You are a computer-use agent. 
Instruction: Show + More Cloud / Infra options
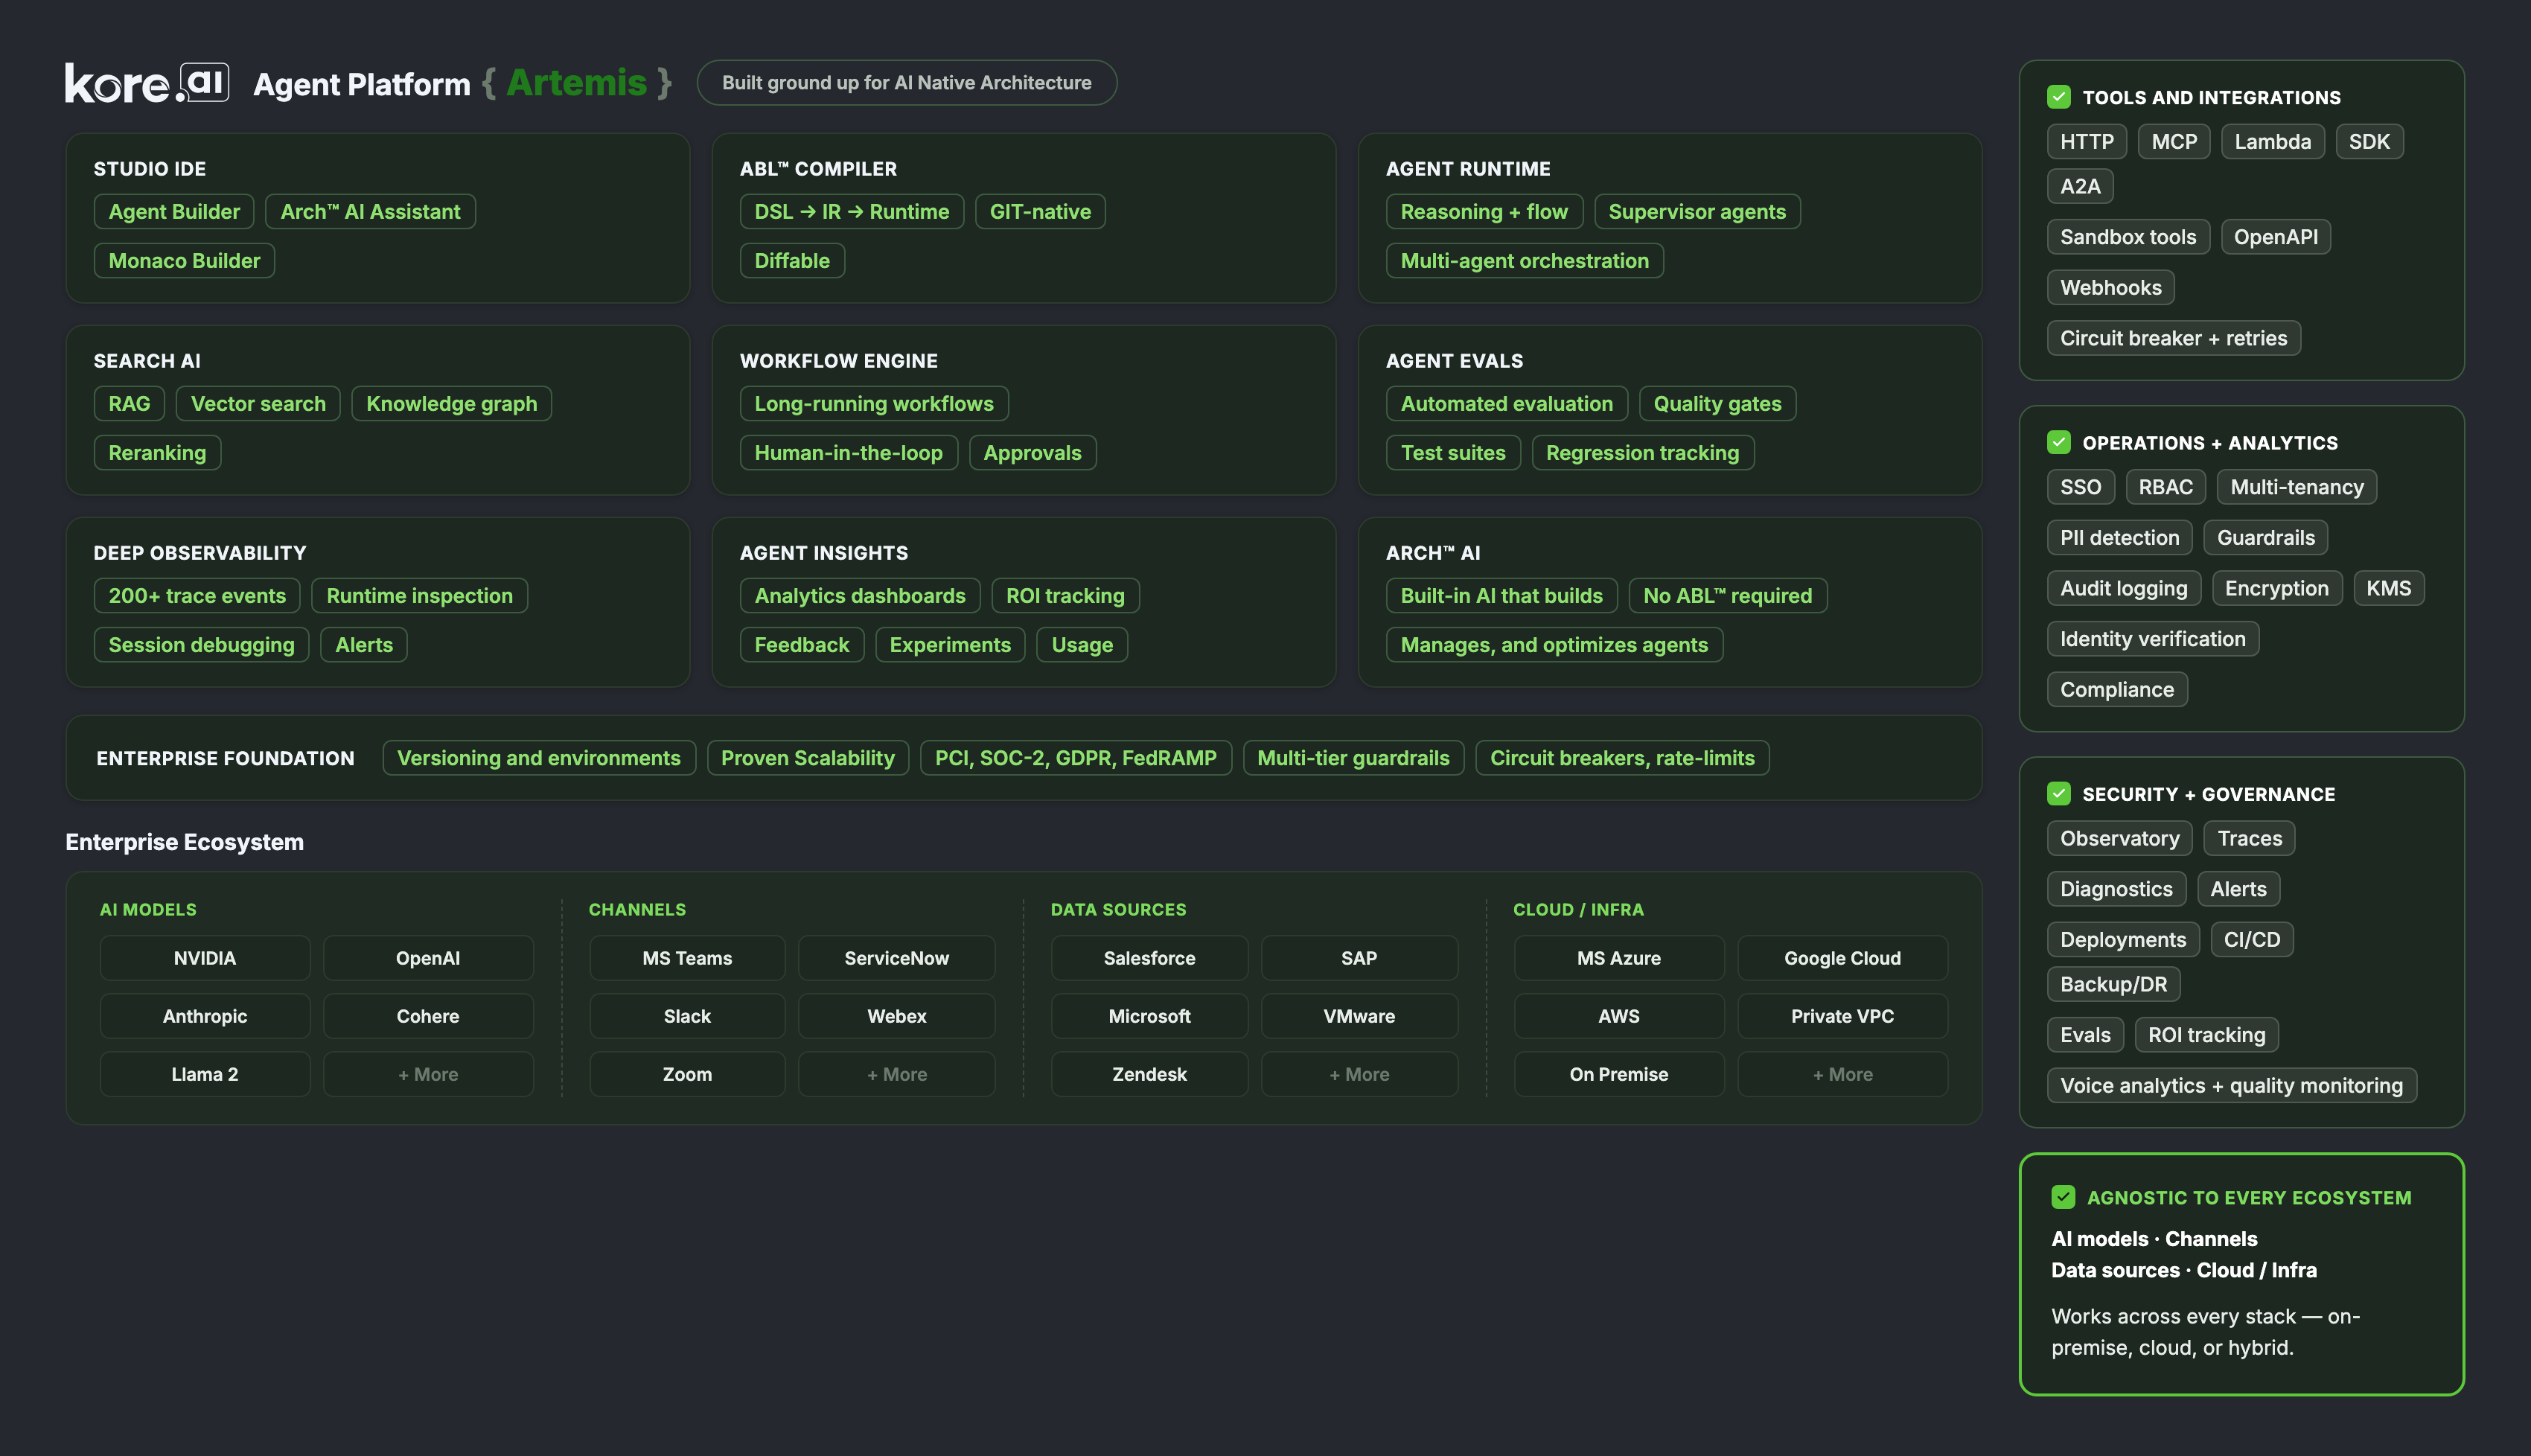coord(1842,1074)
